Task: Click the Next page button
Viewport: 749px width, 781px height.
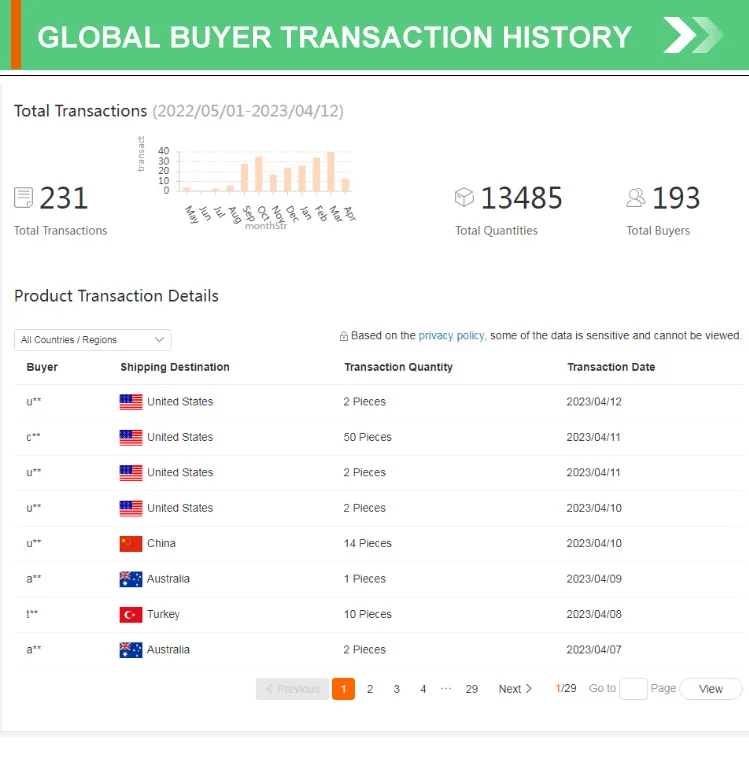Action: [515, 689]
